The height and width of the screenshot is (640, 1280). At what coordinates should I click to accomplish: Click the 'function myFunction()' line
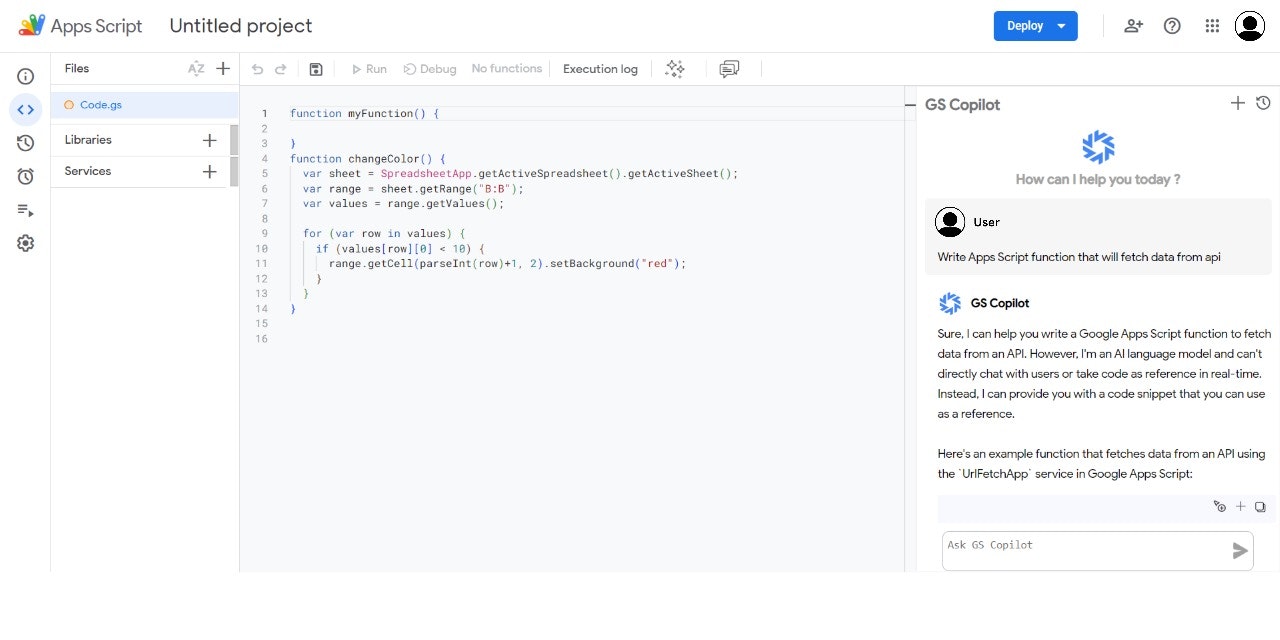tap(365, 114)
